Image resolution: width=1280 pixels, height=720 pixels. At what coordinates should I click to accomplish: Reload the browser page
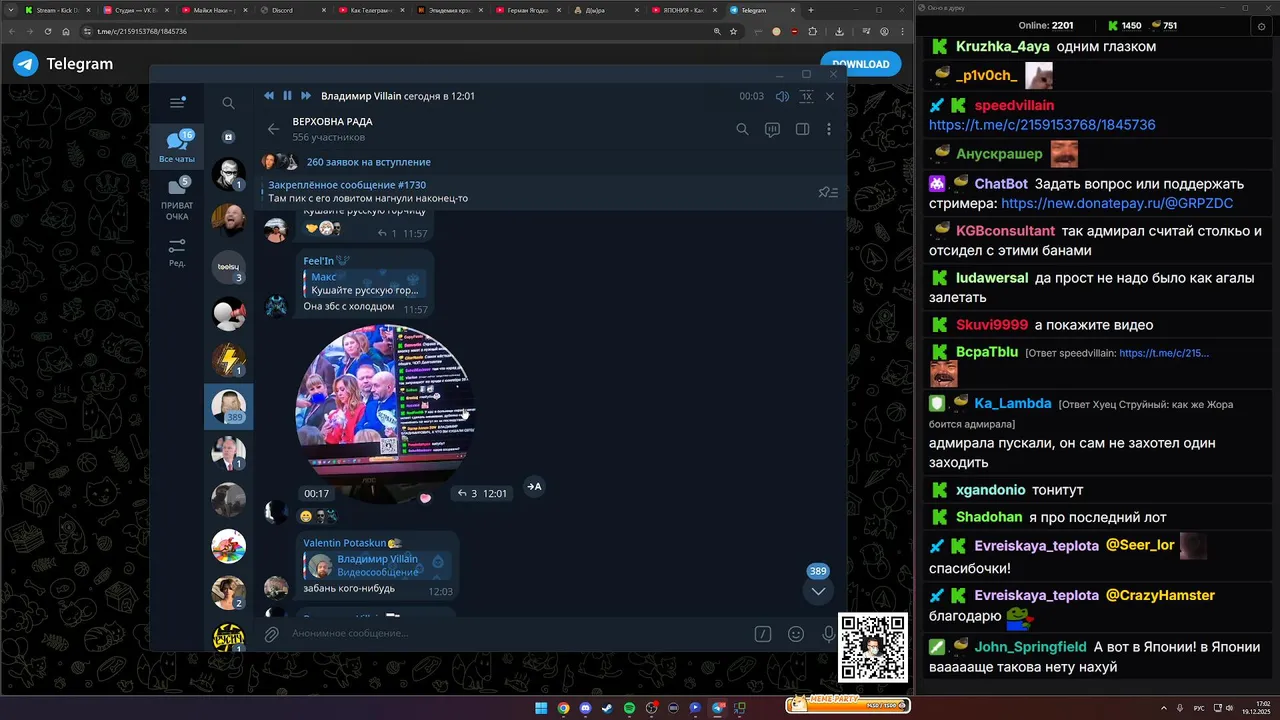coord(47,31)
